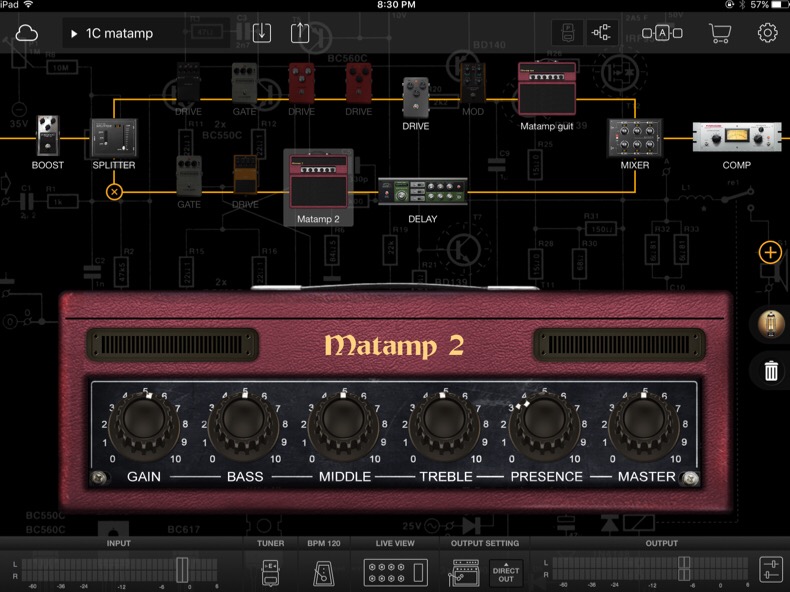Switch to dual signal path mode
790x592 pixels.
tap(601, 33)
